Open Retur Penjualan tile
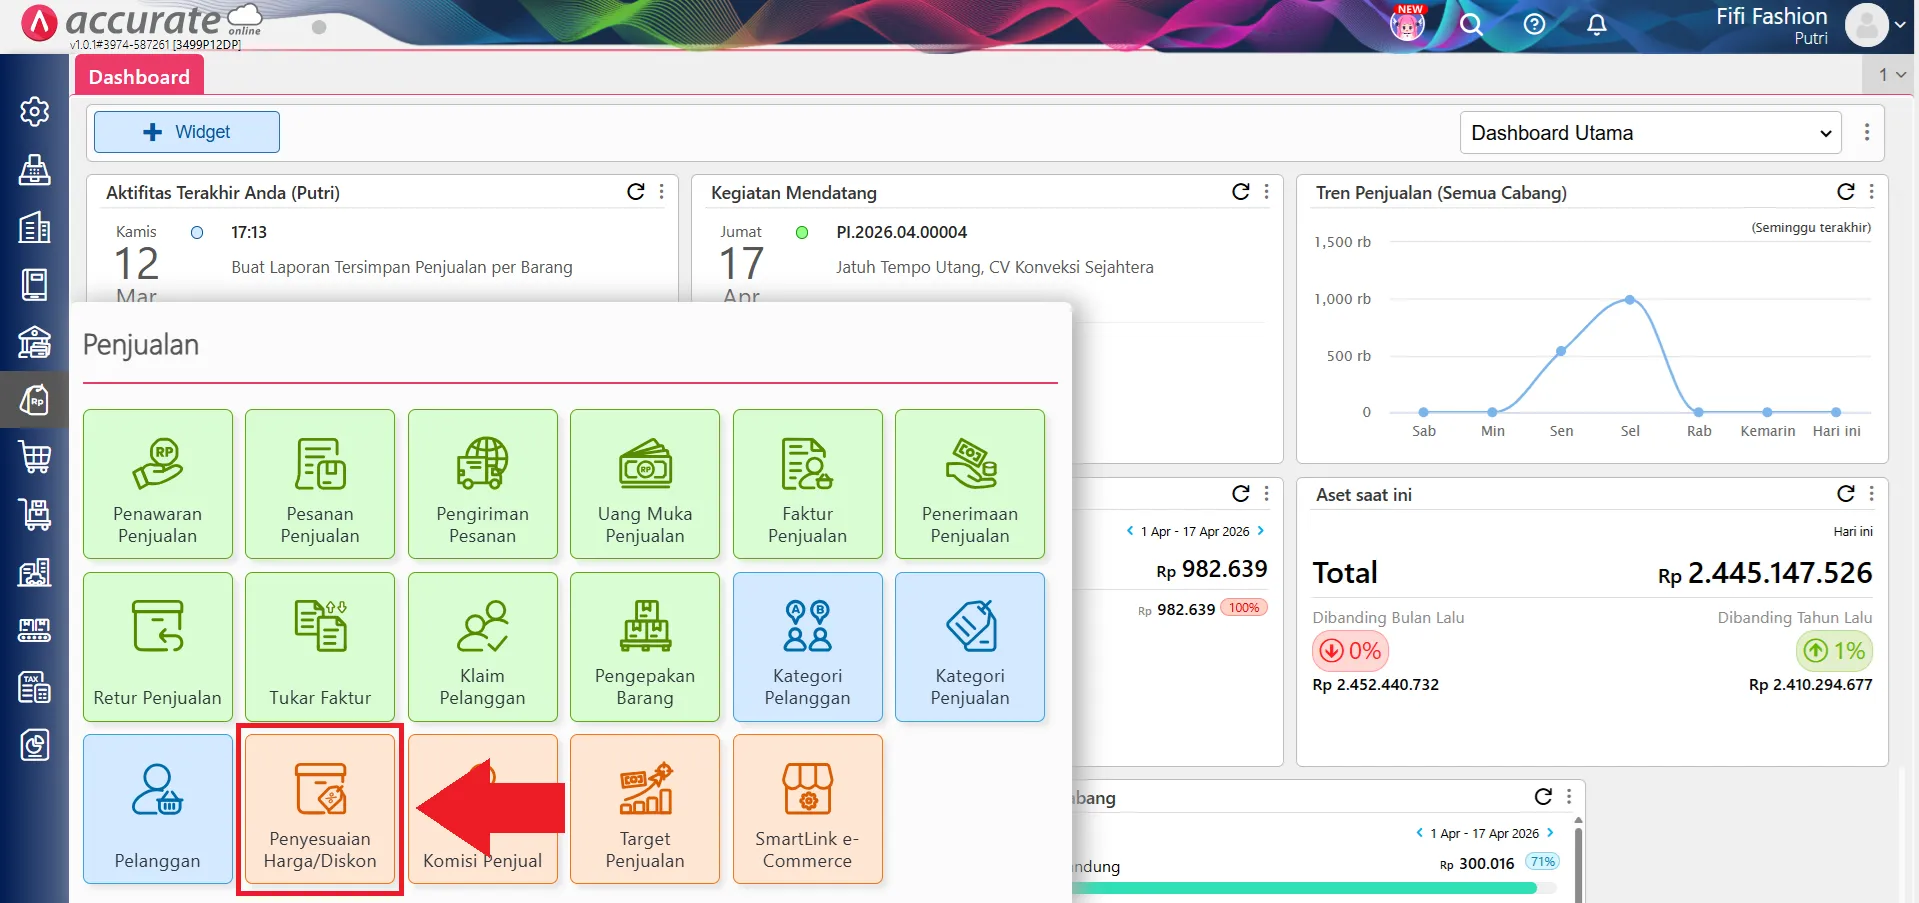1919x903 pixels. click(158, 647)
